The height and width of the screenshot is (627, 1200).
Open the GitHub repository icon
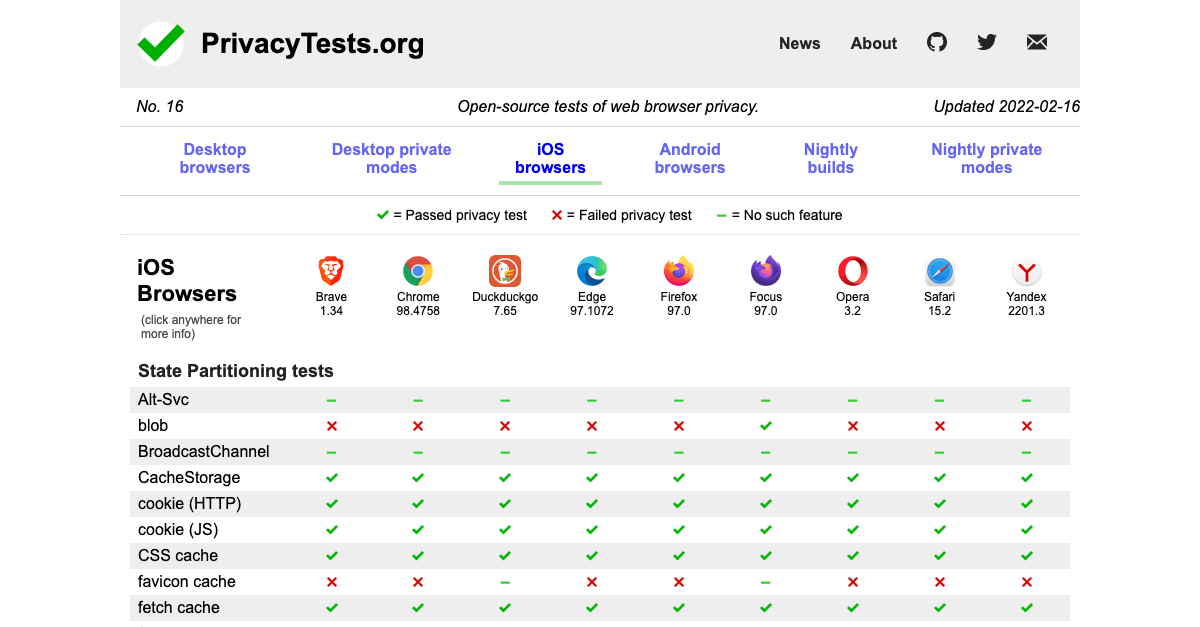tap(936, 42)
